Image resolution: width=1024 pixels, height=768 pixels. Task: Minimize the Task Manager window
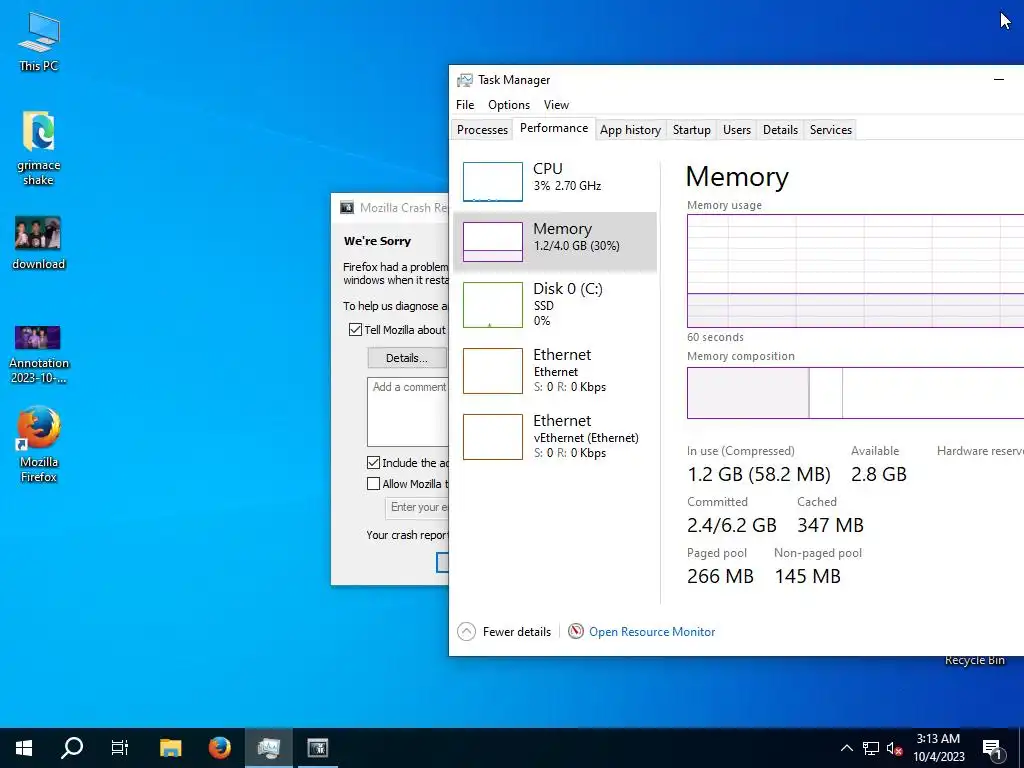click(x=999, y=80)
